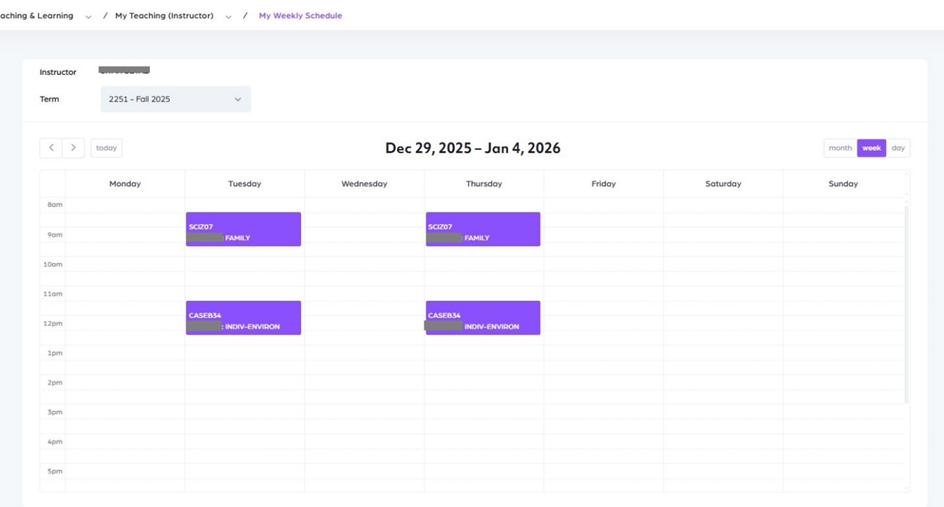This screenshot has width=944, height=507.
Task: Open the My Teaching (Instructor) breadcrumb link
Action: click(x=164, y=16)
